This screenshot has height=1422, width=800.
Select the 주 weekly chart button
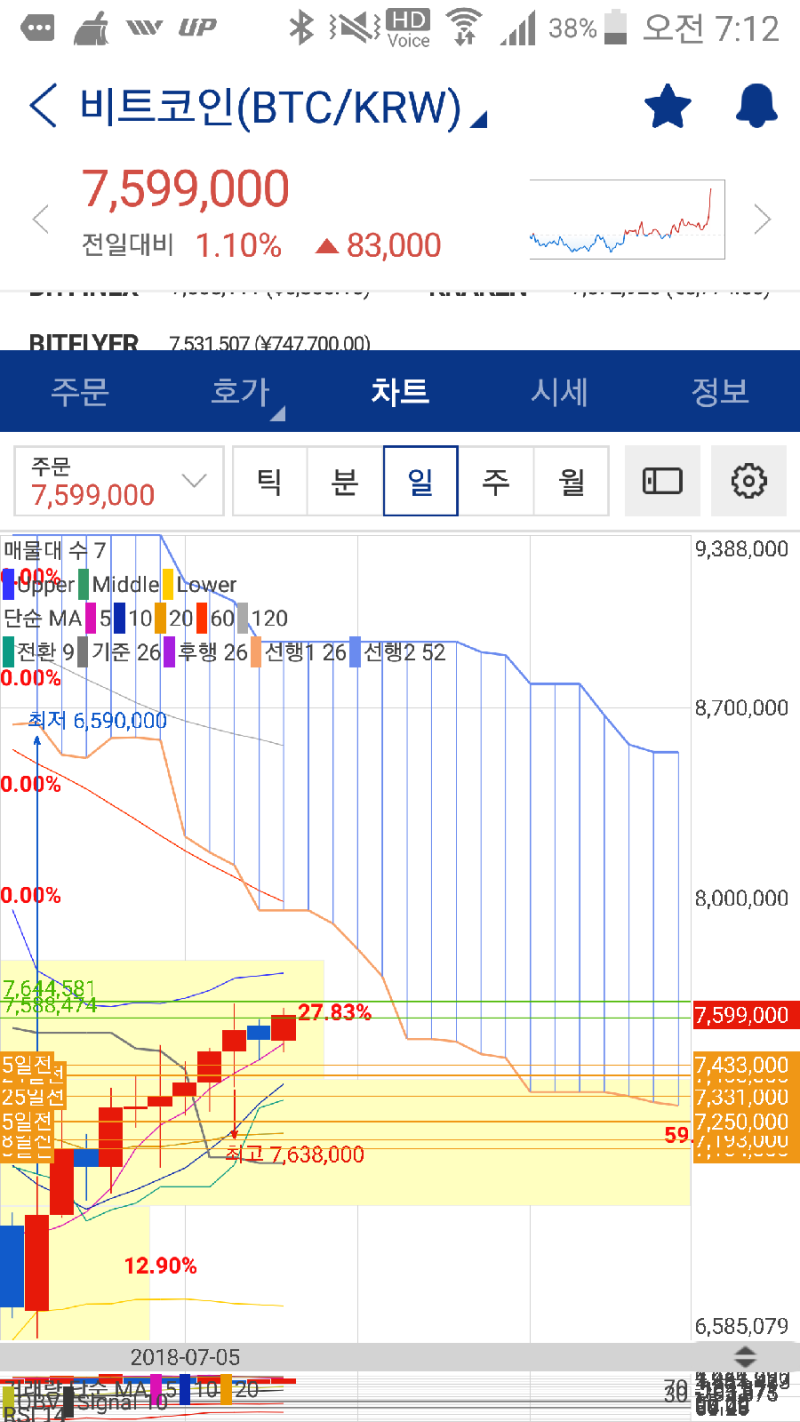pos(496,481)
